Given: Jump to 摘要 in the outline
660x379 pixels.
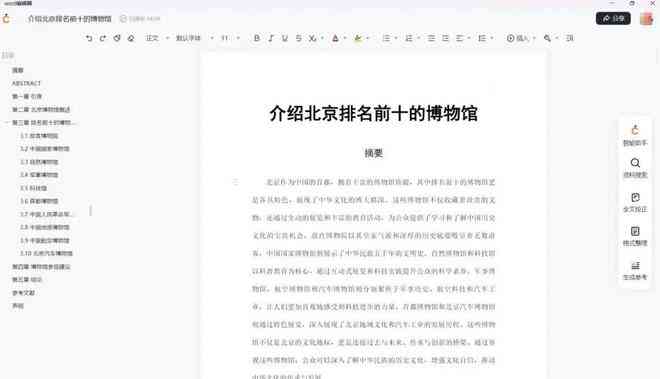Looking at the screenshot, I should point(18,70).
